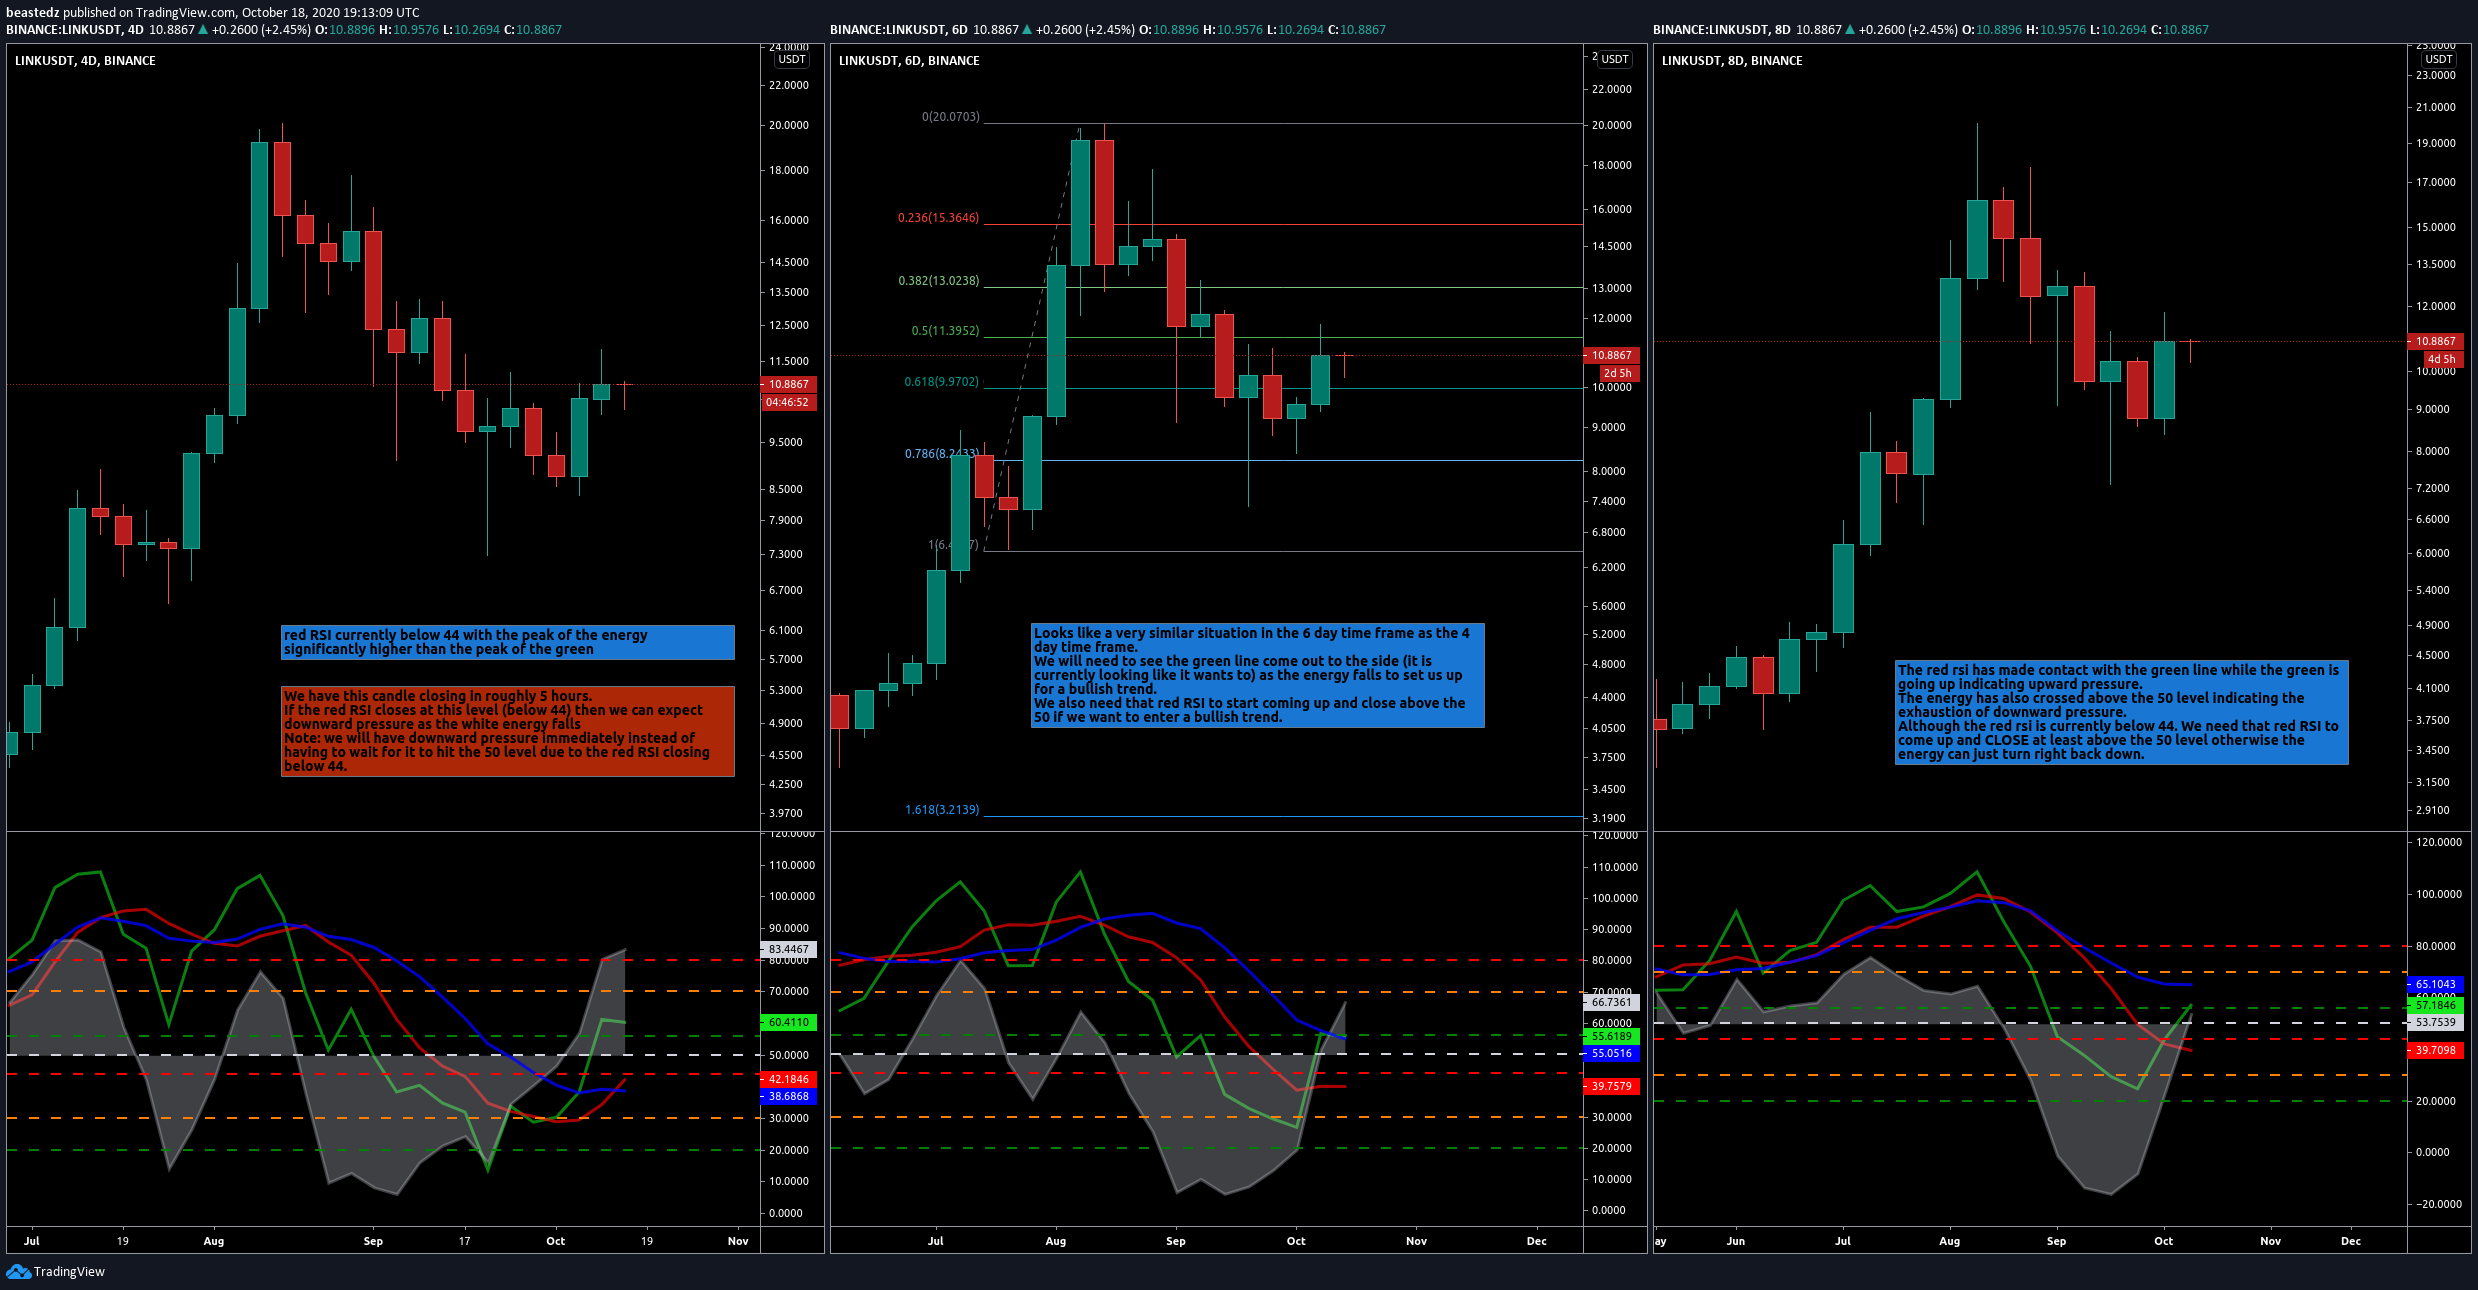Select the blue note starting 'red RSI currently below 44'
The image size is (2478, 1290).
click(x=508, y=642)
